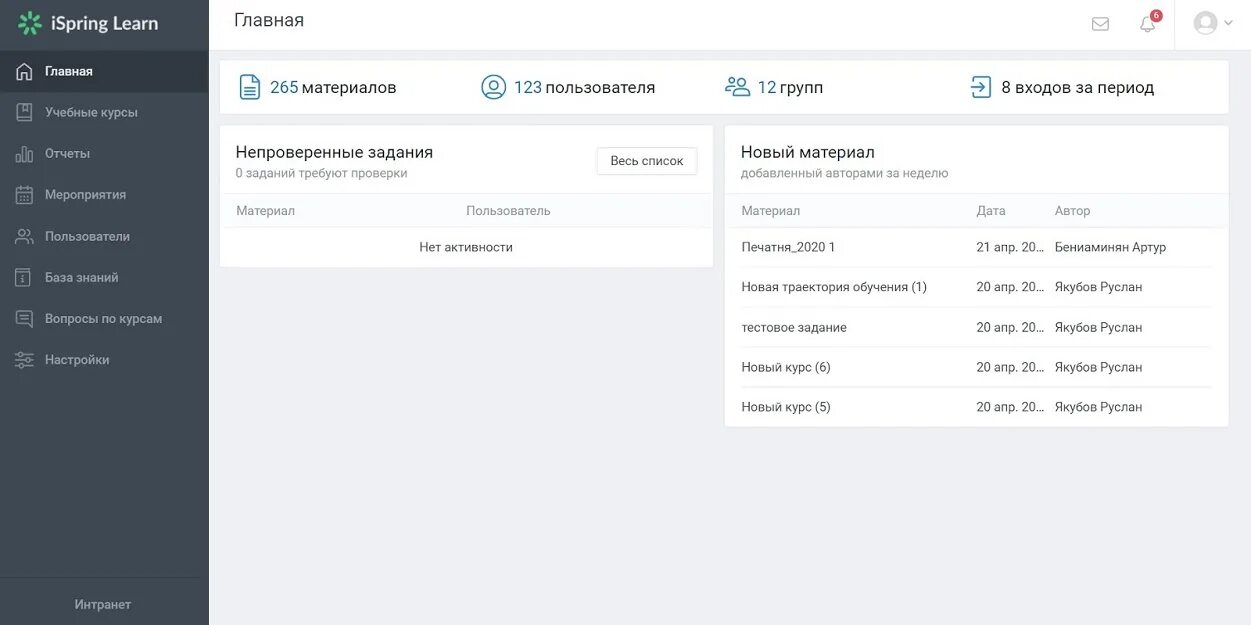Open notifications bell icon
This screenshot has height=625, width=1251.
pos(1147,24)
